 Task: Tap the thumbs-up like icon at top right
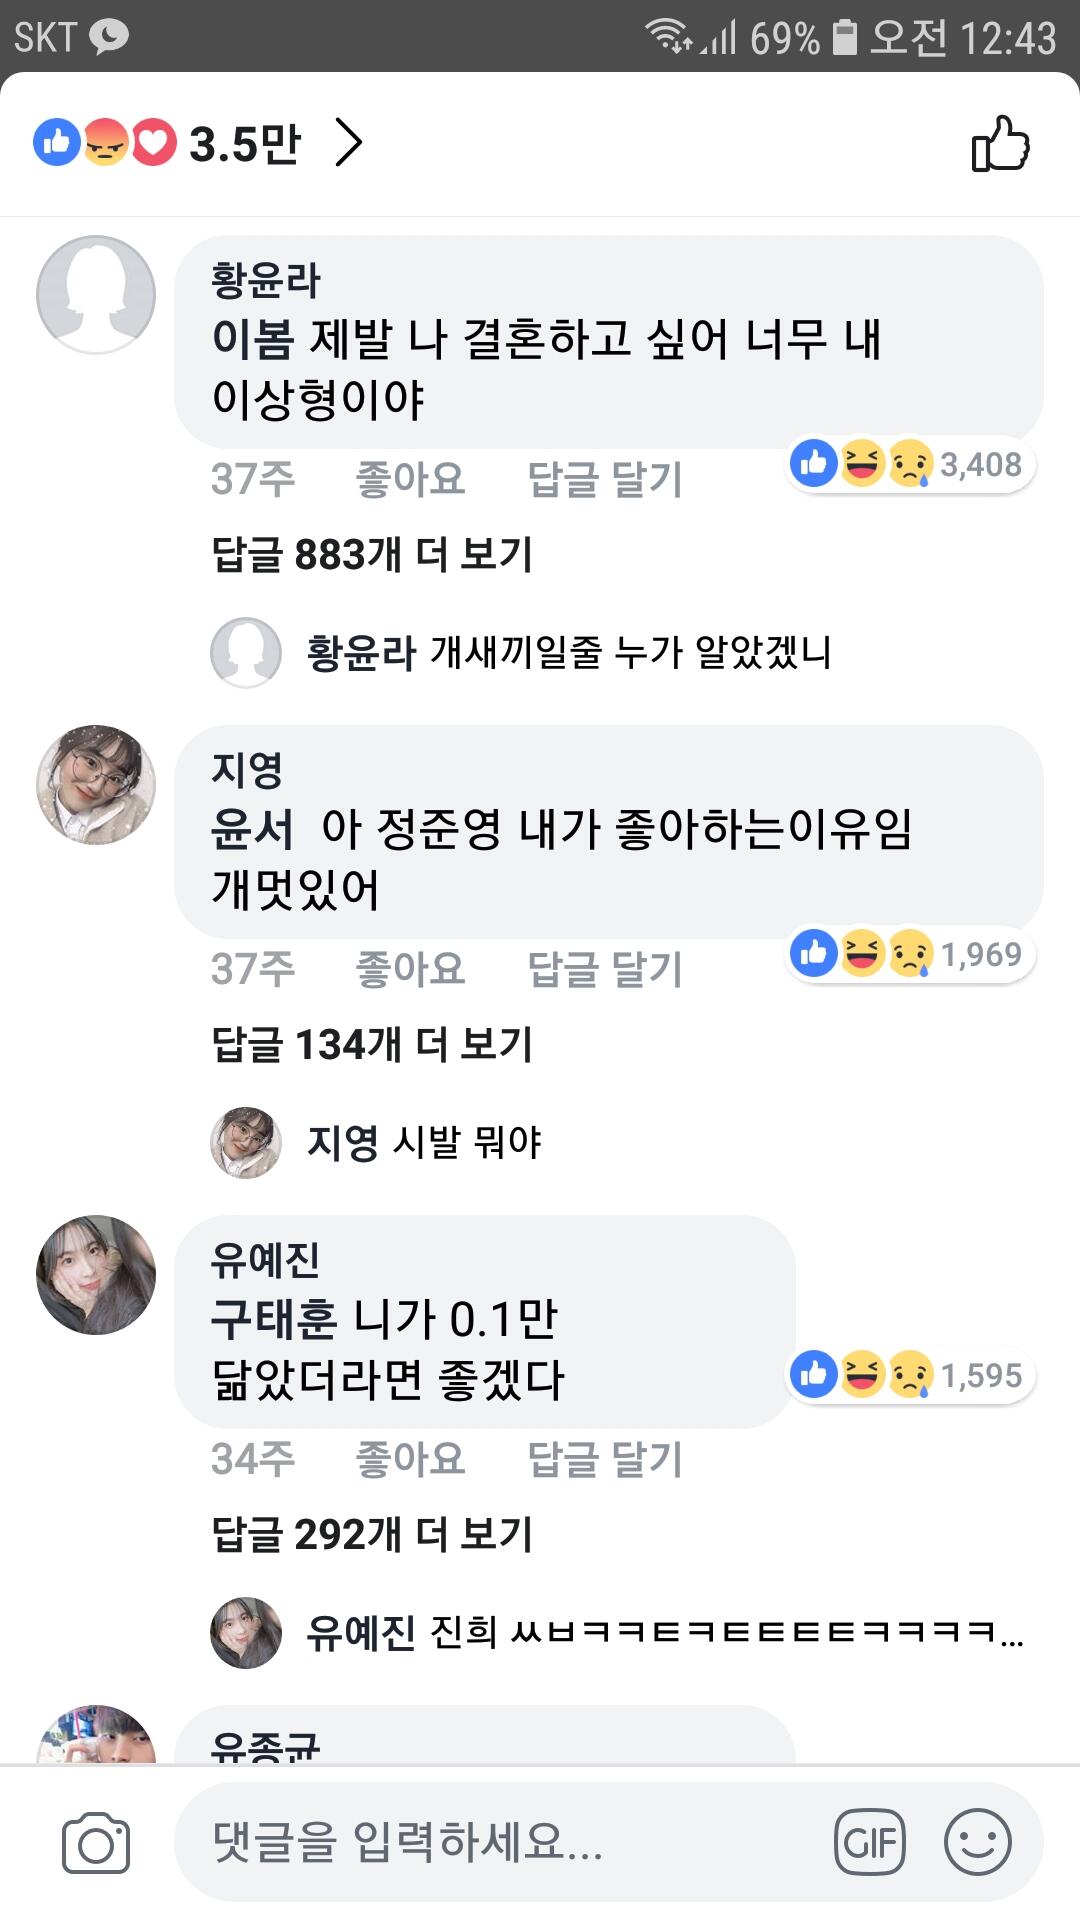tap(1000, 144)
